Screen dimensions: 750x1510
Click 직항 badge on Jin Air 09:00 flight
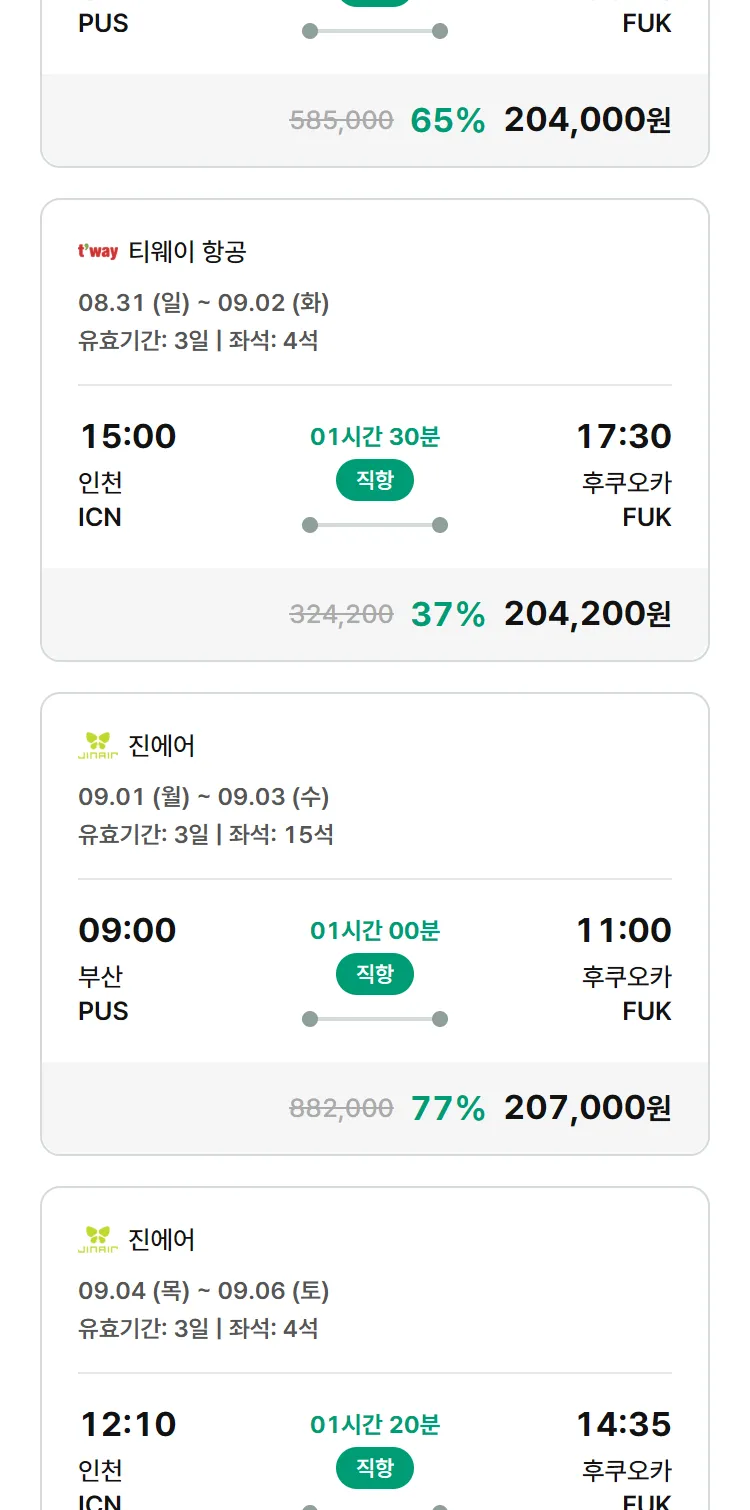(375, 975)
